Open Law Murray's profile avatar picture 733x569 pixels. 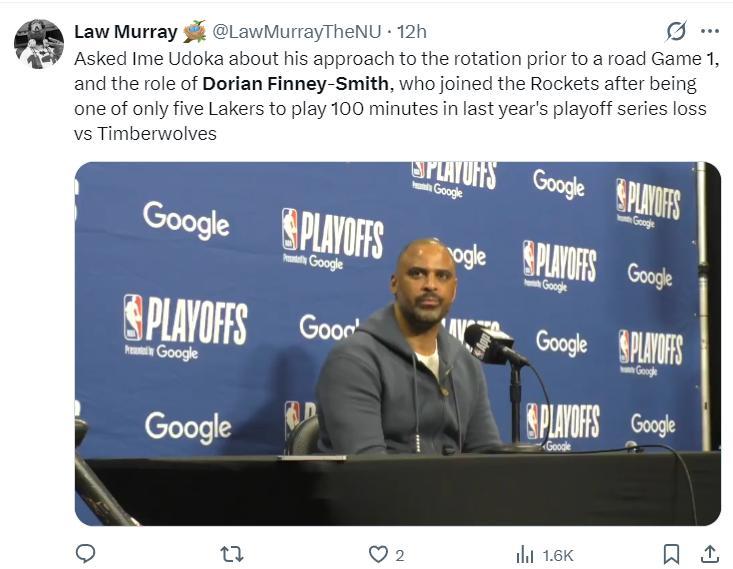coord(39,44)
